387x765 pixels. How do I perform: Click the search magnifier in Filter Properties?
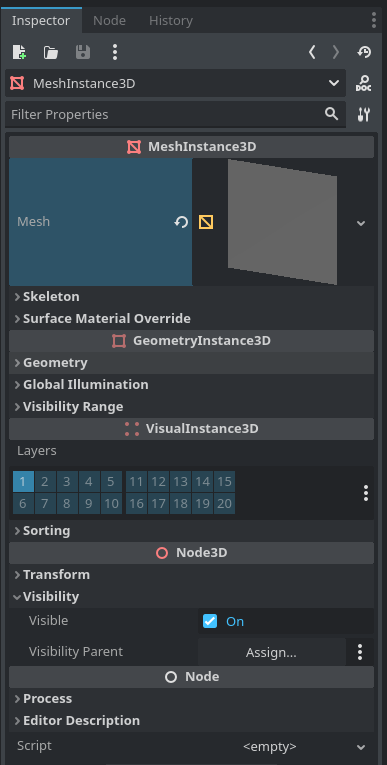click(331, 114)
